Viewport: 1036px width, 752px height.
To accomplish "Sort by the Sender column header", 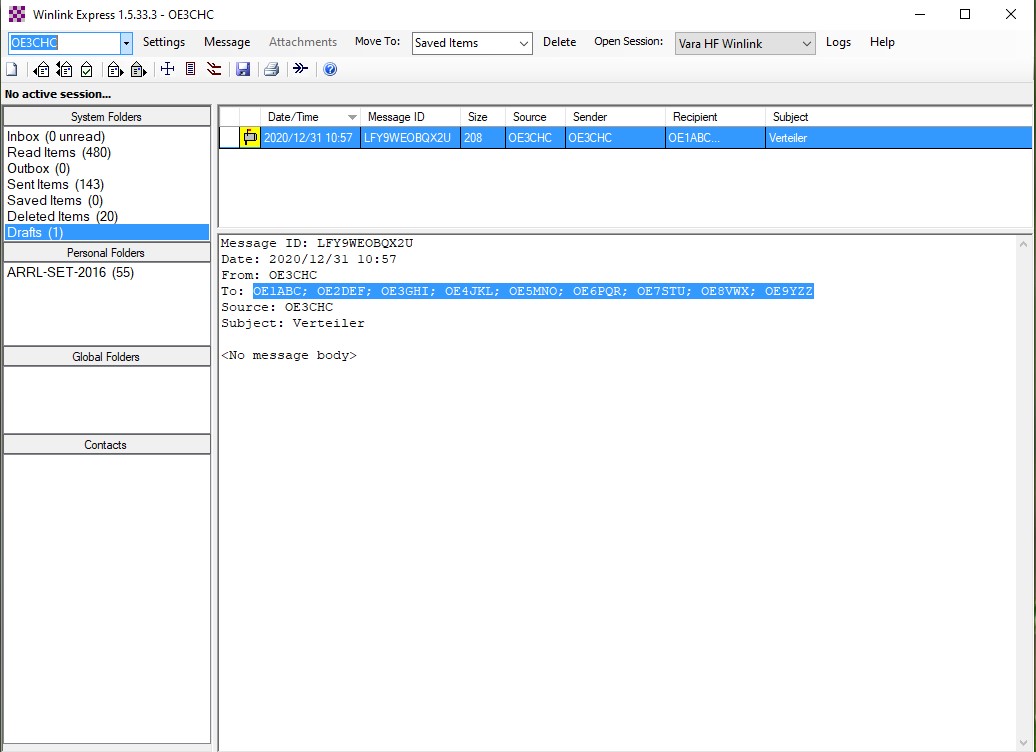I will coord(615,117).
